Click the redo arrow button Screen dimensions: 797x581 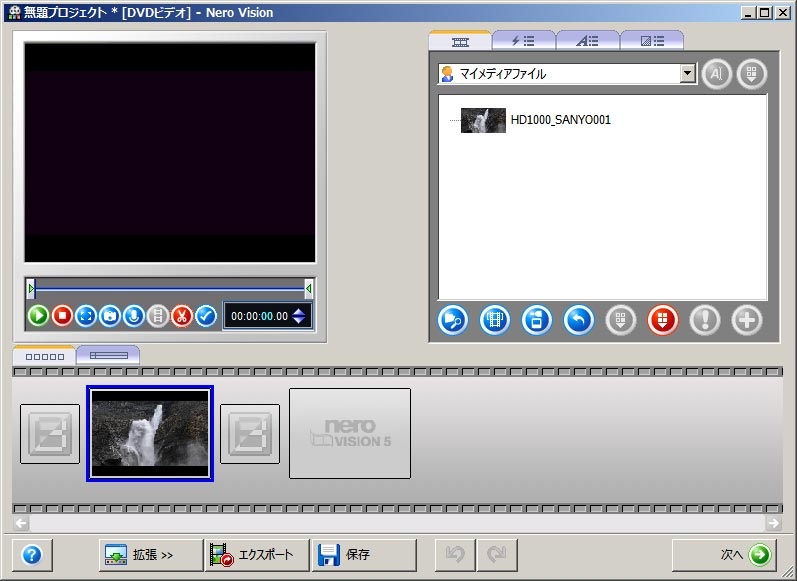click(x=497, y=555)
